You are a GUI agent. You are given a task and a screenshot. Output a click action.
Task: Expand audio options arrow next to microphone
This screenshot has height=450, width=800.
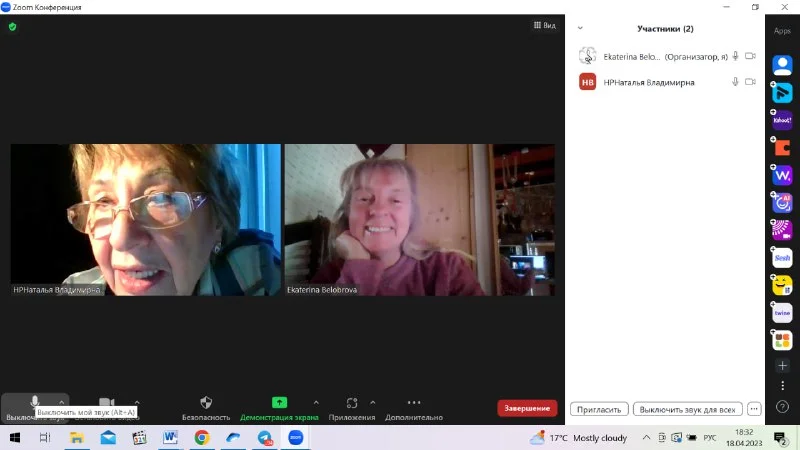coord(62,402)
